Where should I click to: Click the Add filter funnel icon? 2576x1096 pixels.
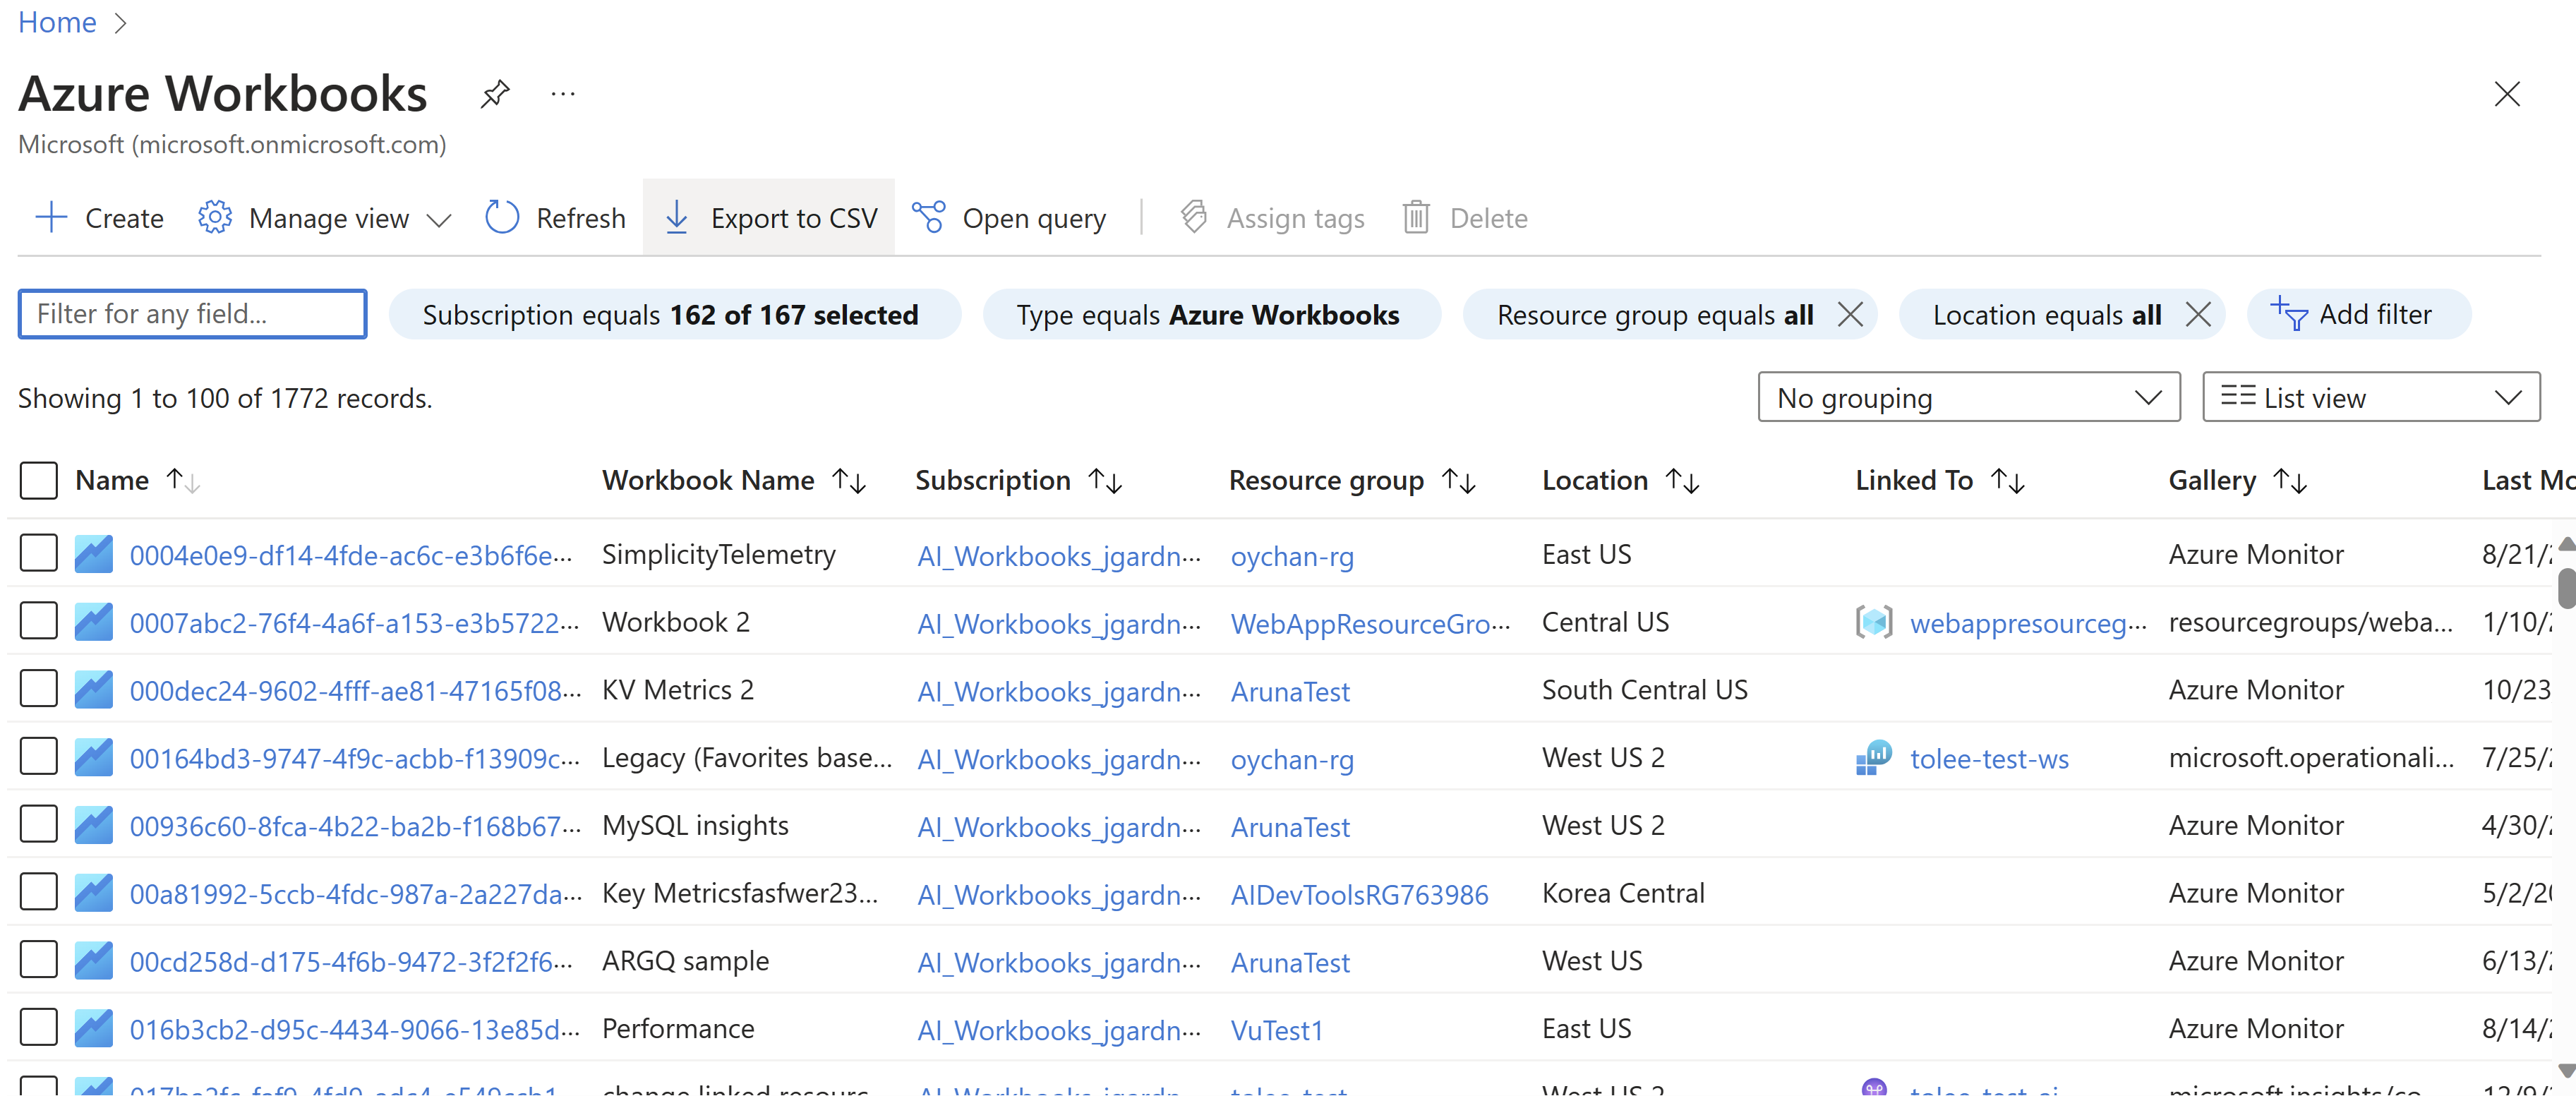coord(2288,314)
